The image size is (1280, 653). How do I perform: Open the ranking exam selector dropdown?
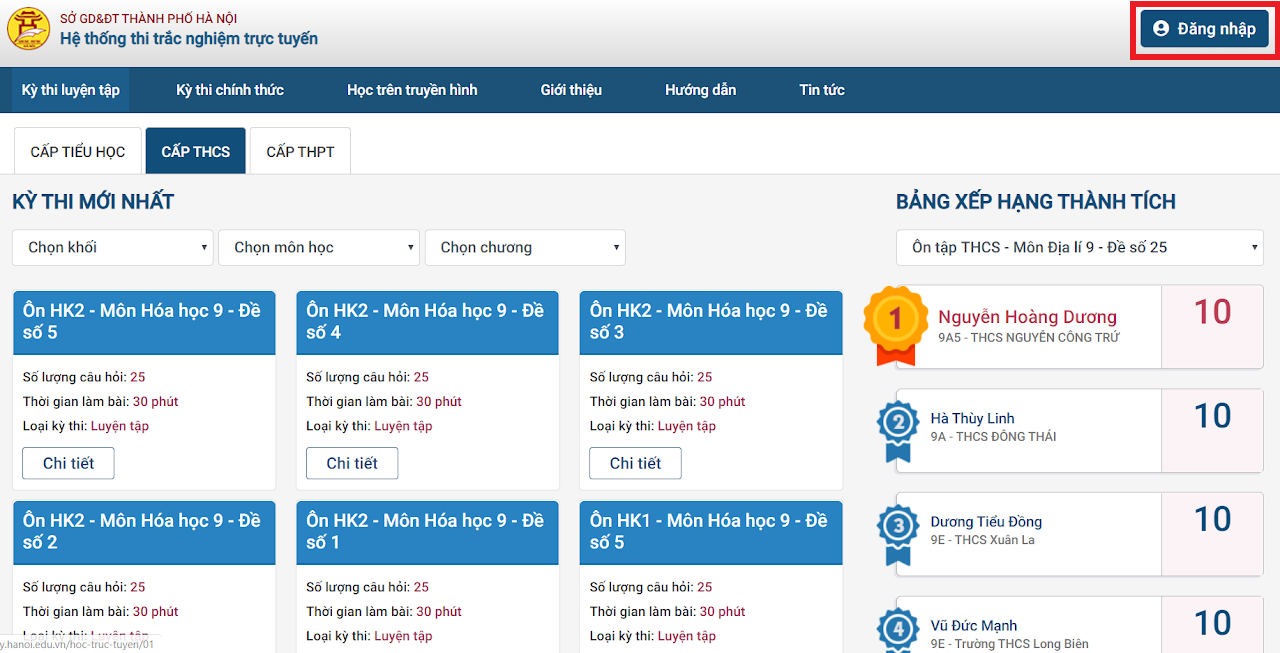1080,247
